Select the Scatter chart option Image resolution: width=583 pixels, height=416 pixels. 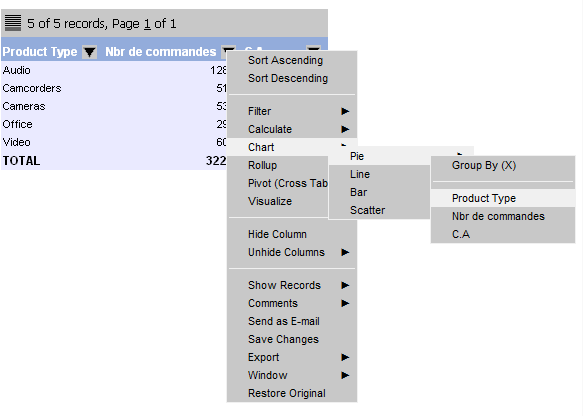379,210
